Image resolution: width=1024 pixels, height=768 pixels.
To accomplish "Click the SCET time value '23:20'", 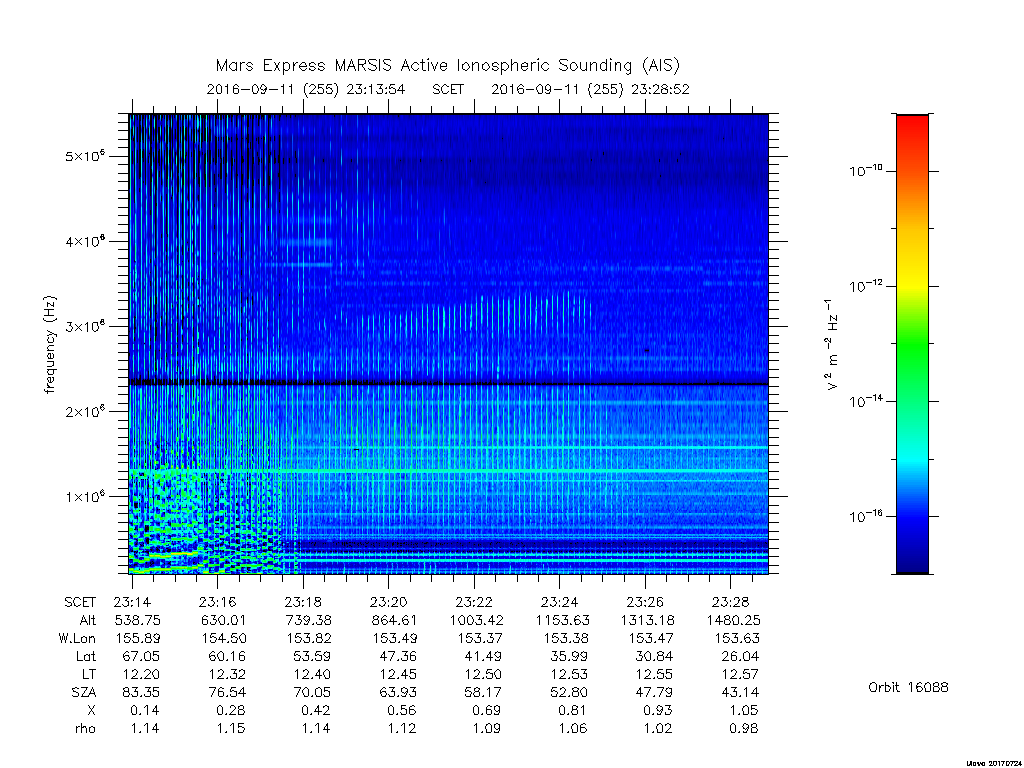I will 389,602.
